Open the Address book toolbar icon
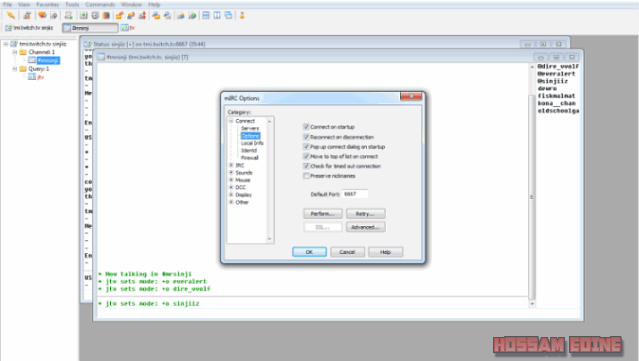The height and width of the screenshot is (361, 639). (84, 15)
